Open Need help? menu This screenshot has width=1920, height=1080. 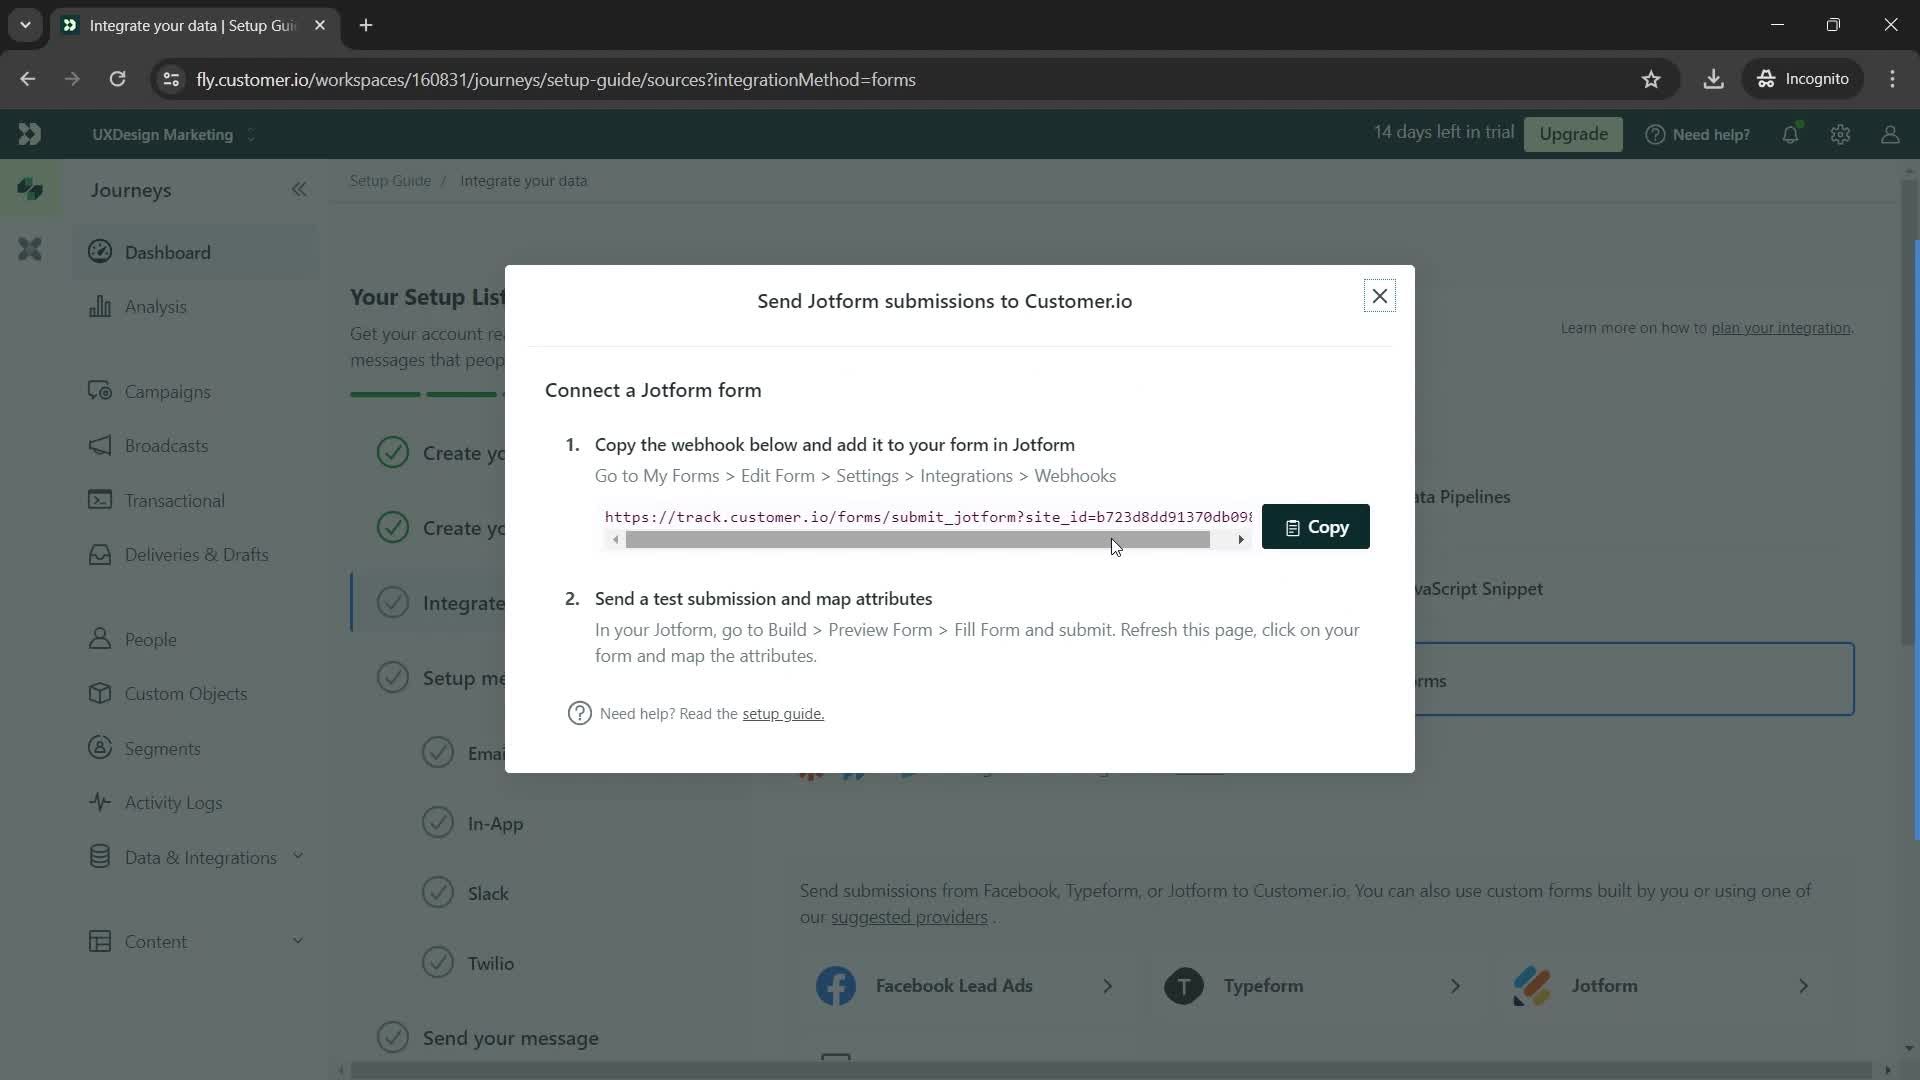(1697, 135)
